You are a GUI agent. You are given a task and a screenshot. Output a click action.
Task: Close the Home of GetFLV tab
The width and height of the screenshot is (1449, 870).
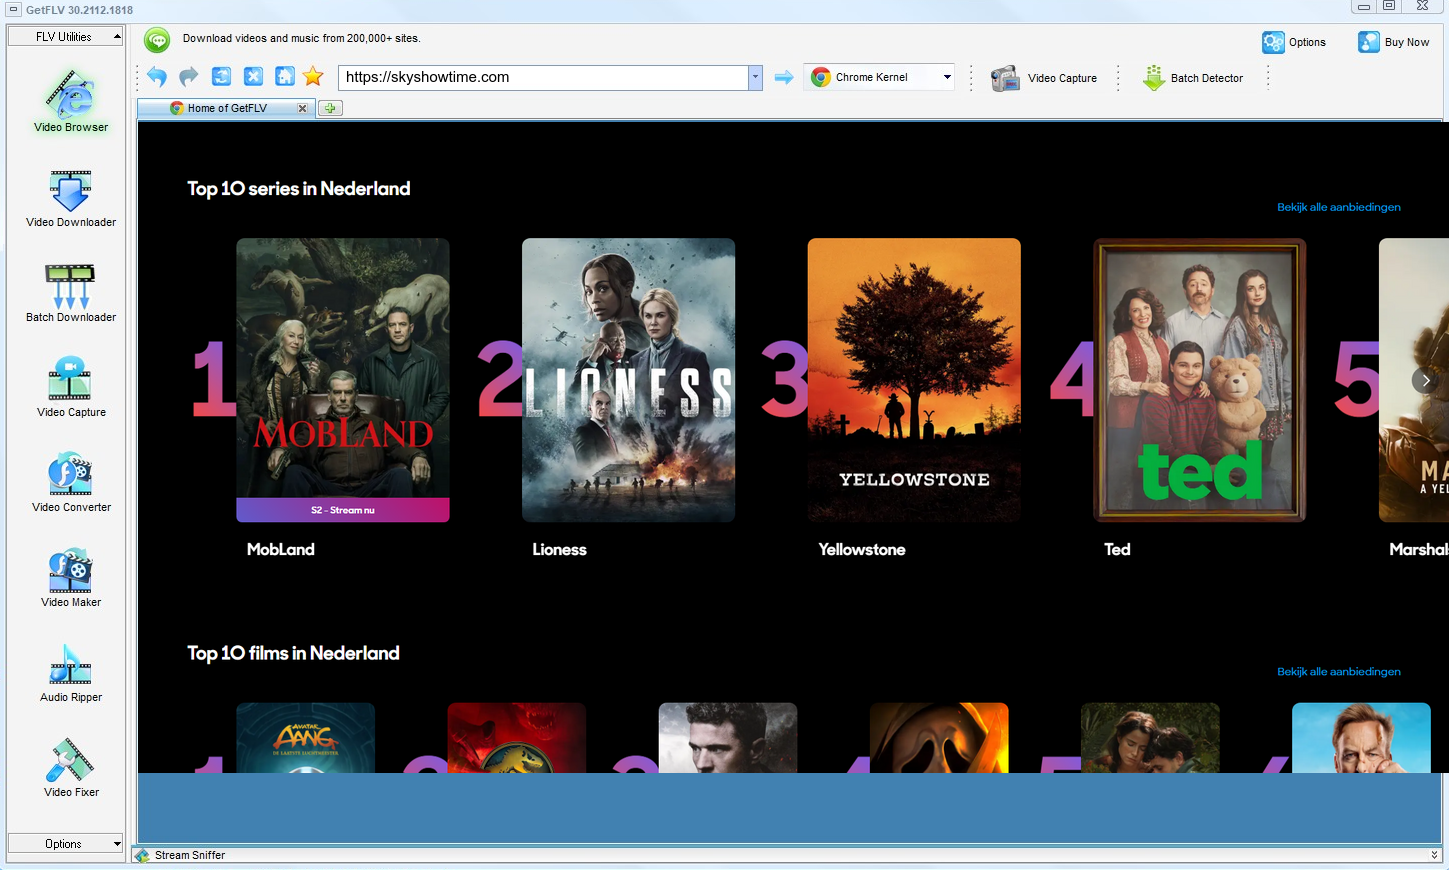[x=302, y=108]
